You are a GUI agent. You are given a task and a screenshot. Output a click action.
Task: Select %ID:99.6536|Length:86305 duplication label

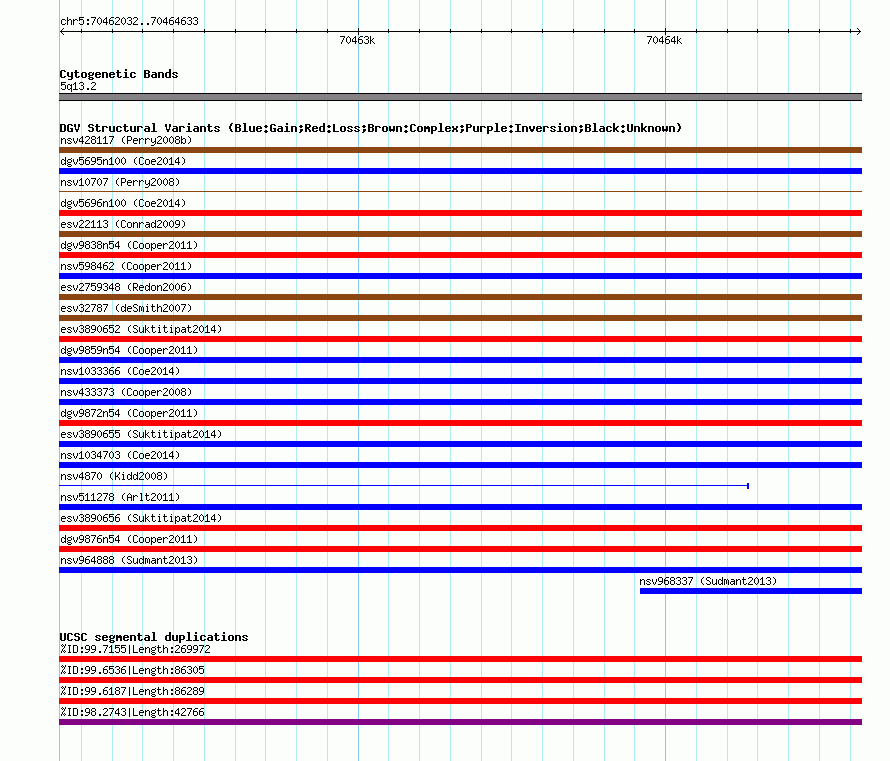[132, 670]
